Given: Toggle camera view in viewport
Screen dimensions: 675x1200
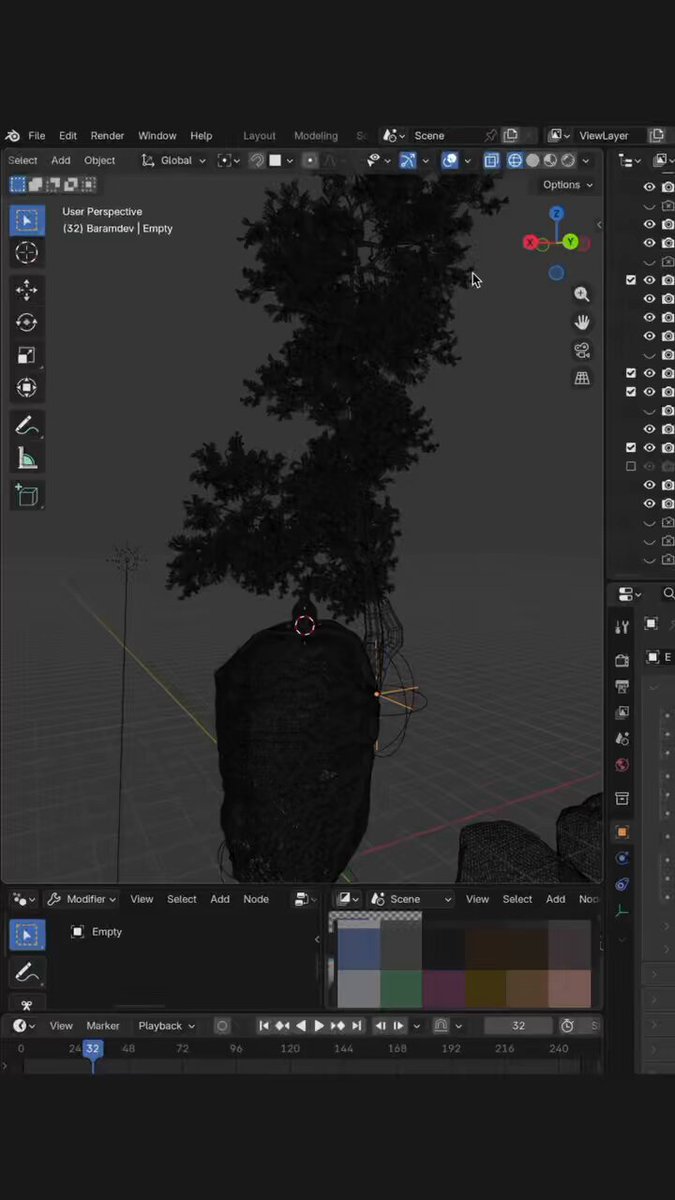Looking at the screenshot, I should click(582, 350).
